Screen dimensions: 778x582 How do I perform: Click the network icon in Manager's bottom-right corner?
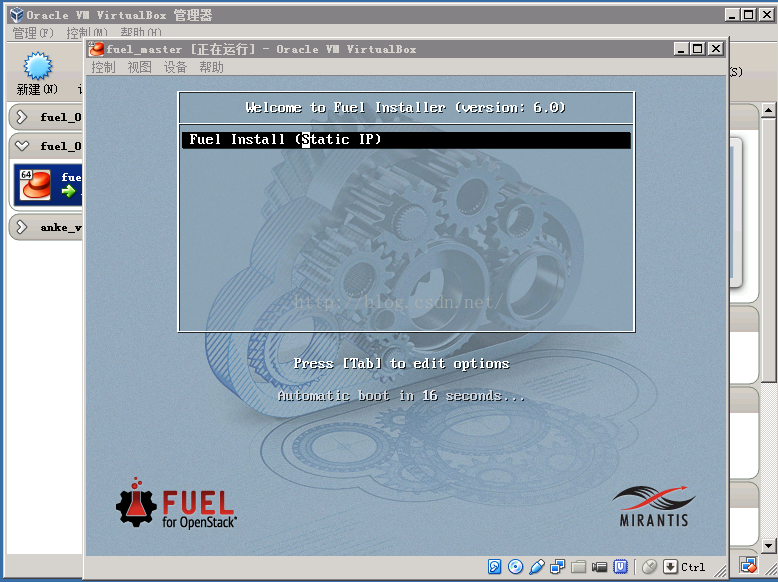pos(748,565)
